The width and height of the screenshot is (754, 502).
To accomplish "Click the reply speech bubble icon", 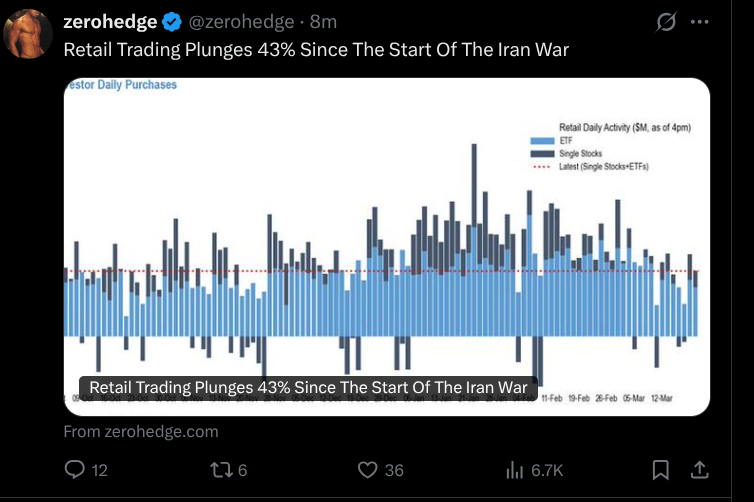I will (74, 470).
